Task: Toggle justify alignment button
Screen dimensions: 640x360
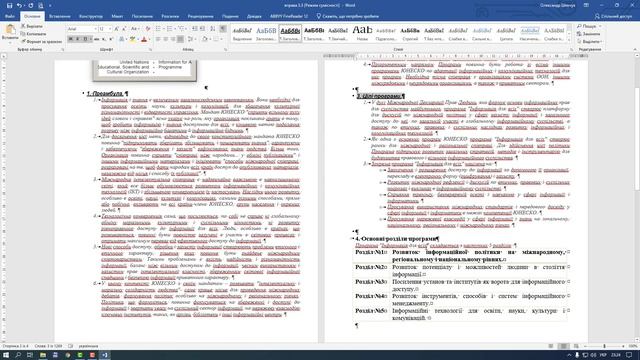Action: tap(180, 39)
